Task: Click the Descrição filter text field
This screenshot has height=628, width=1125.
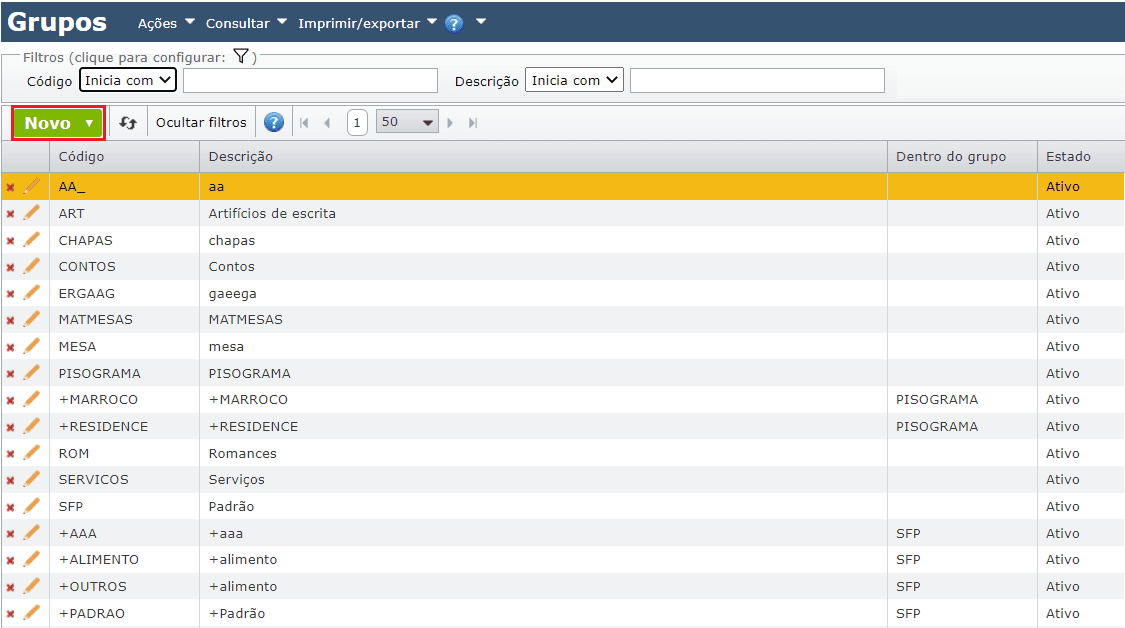Action: click(x=757, y=81)
